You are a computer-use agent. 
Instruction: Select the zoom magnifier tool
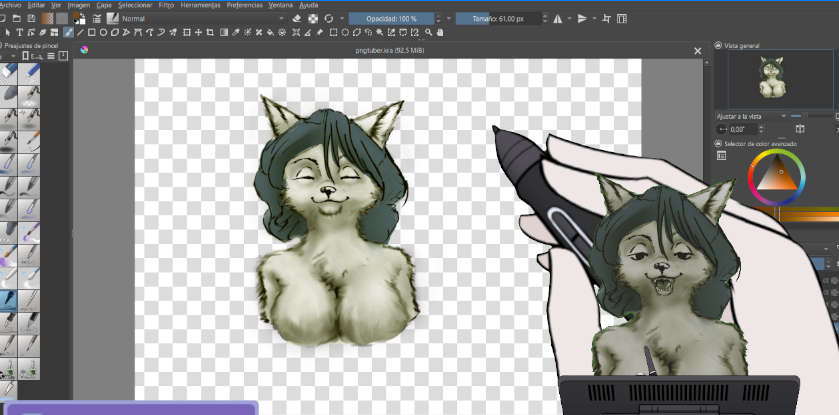[x=429, y=33]
